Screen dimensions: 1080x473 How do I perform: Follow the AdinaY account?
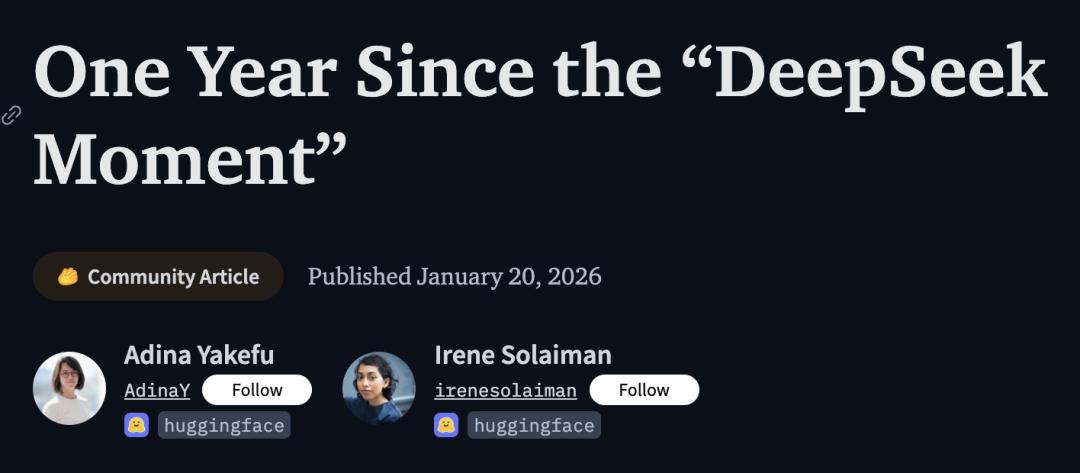tap(257, 390)
